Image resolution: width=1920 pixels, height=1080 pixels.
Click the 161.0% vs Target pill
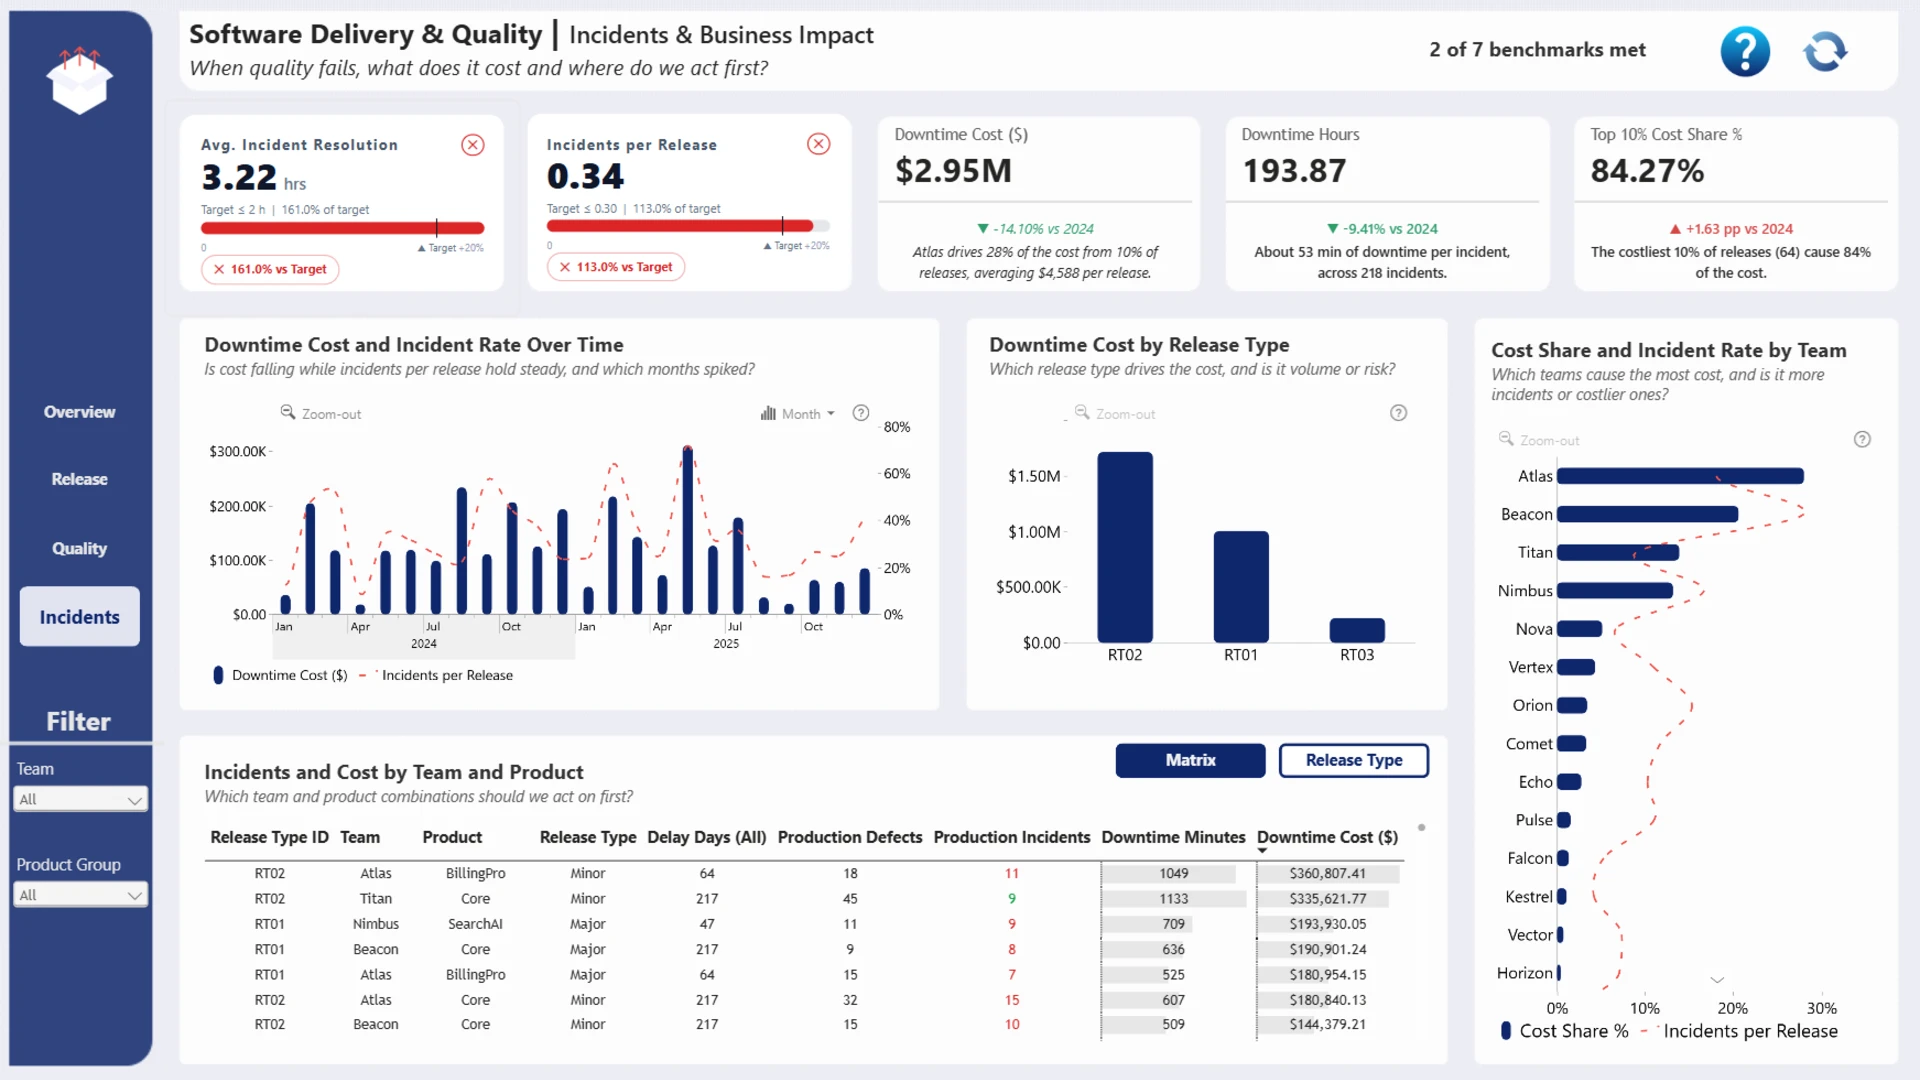coord(270,269)
